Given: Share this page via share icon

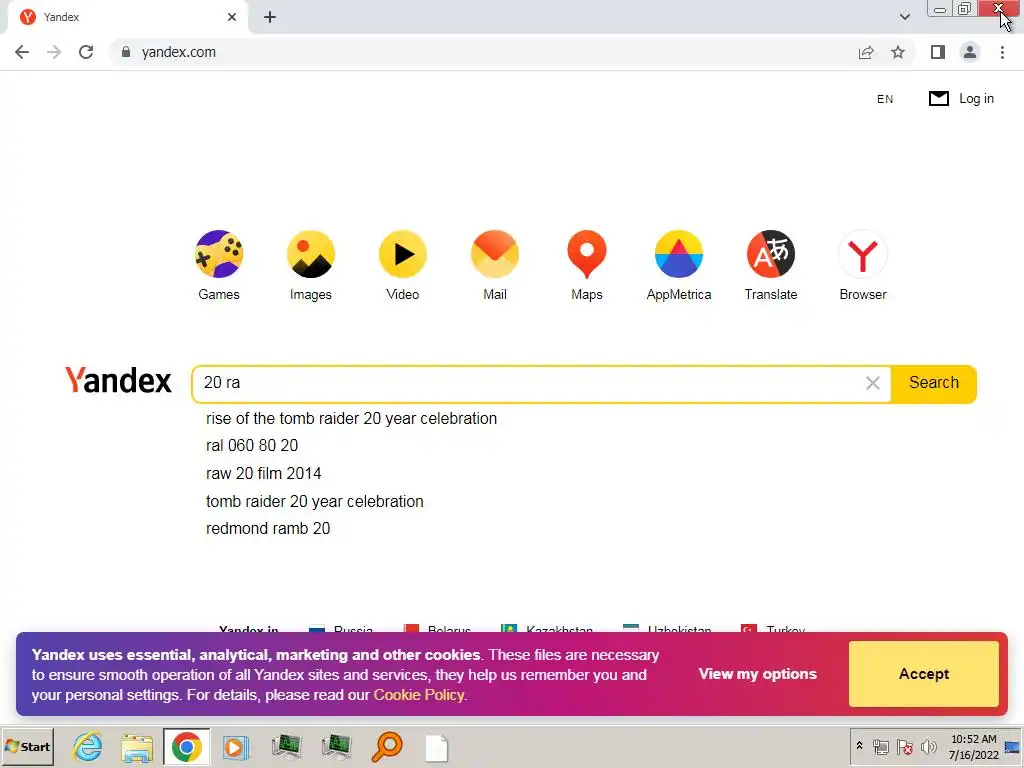Looking at the screenshot, I should [866, 52].
